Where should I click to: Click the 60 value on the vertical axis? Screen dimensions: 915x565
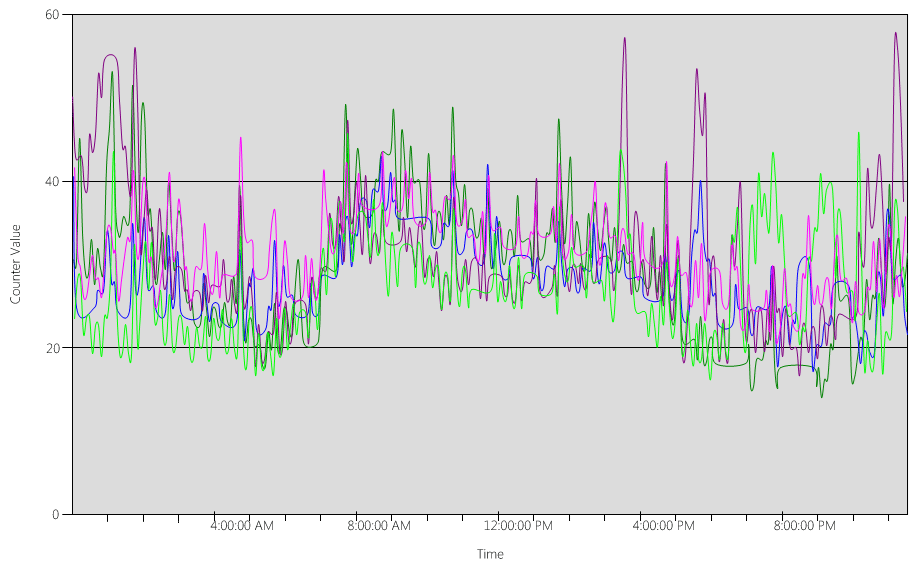coord(52,14)
